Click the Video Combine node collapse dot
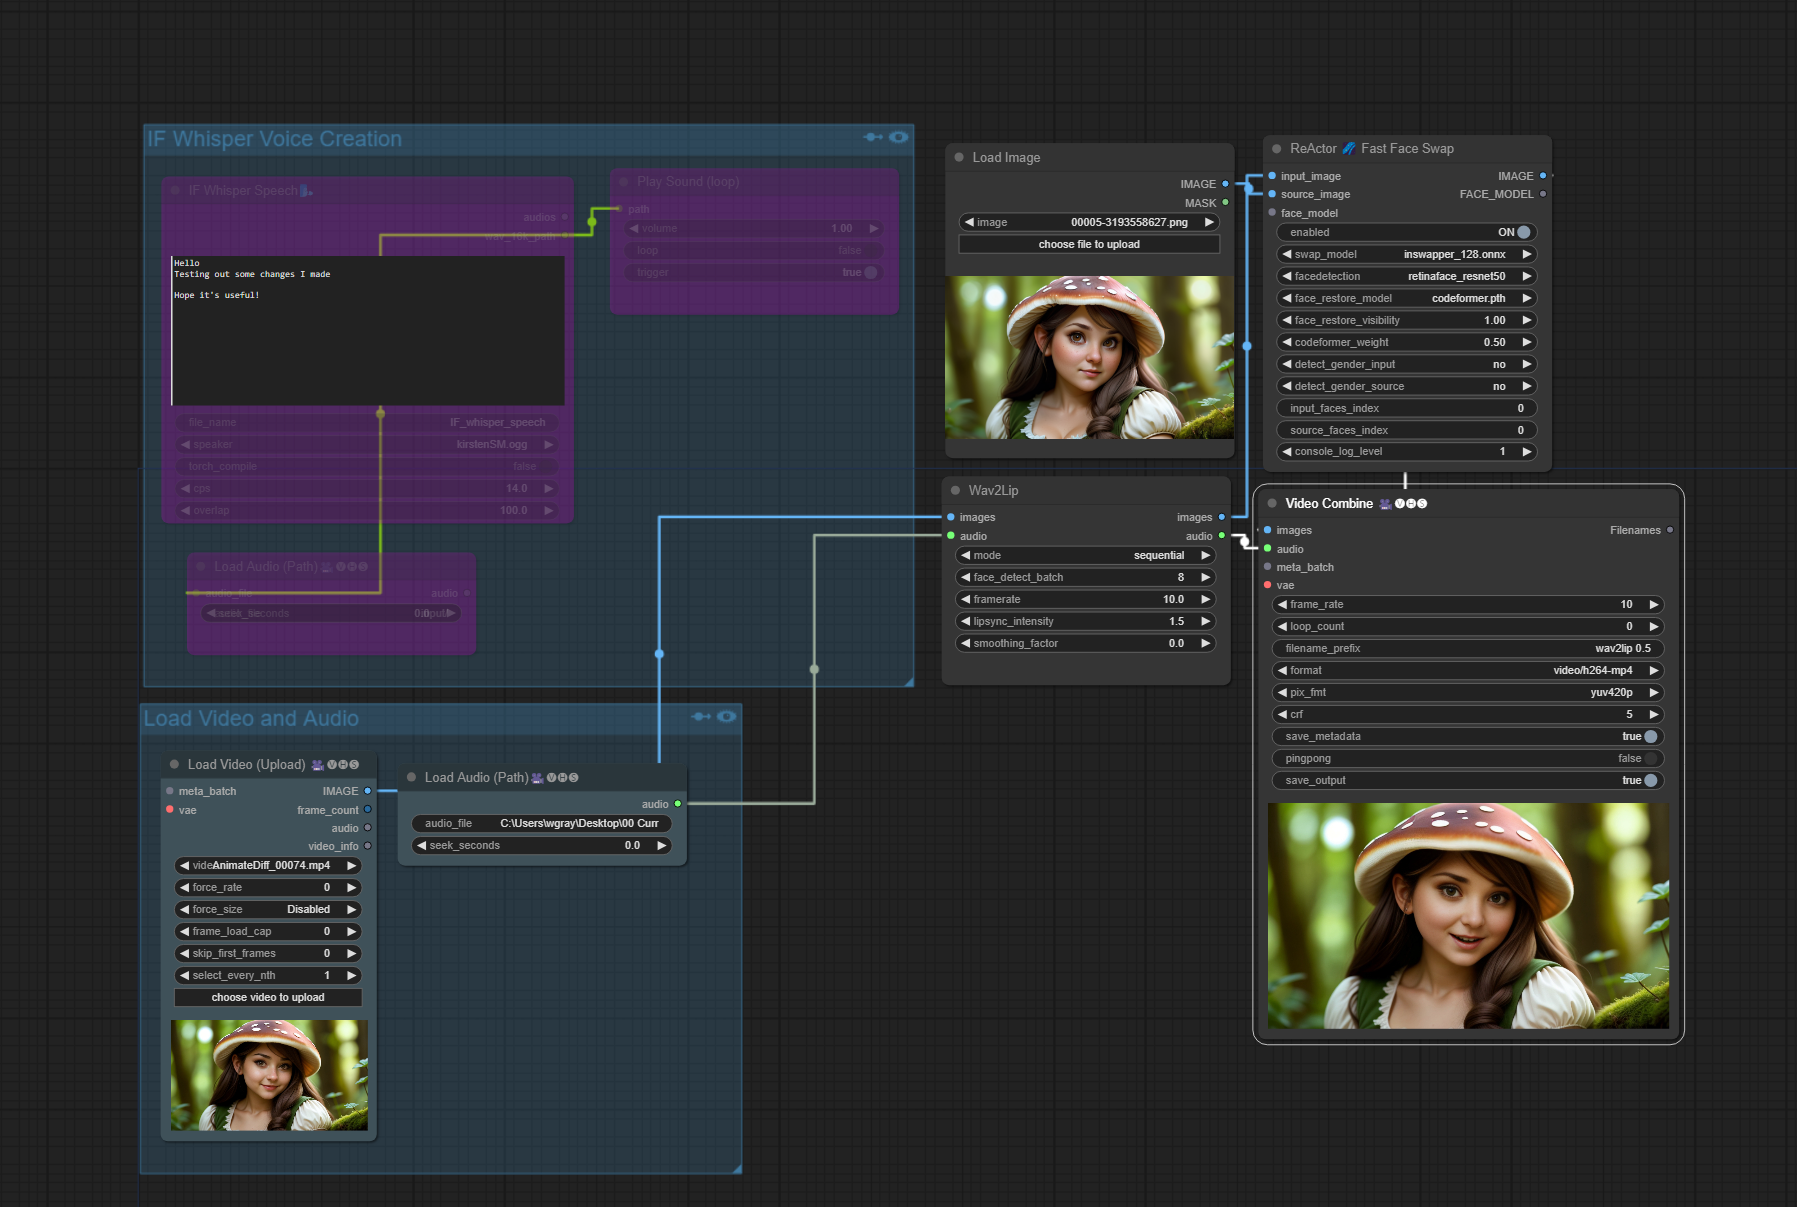This screenshot has height=1207, width=1797. (x=1272, y=503)
